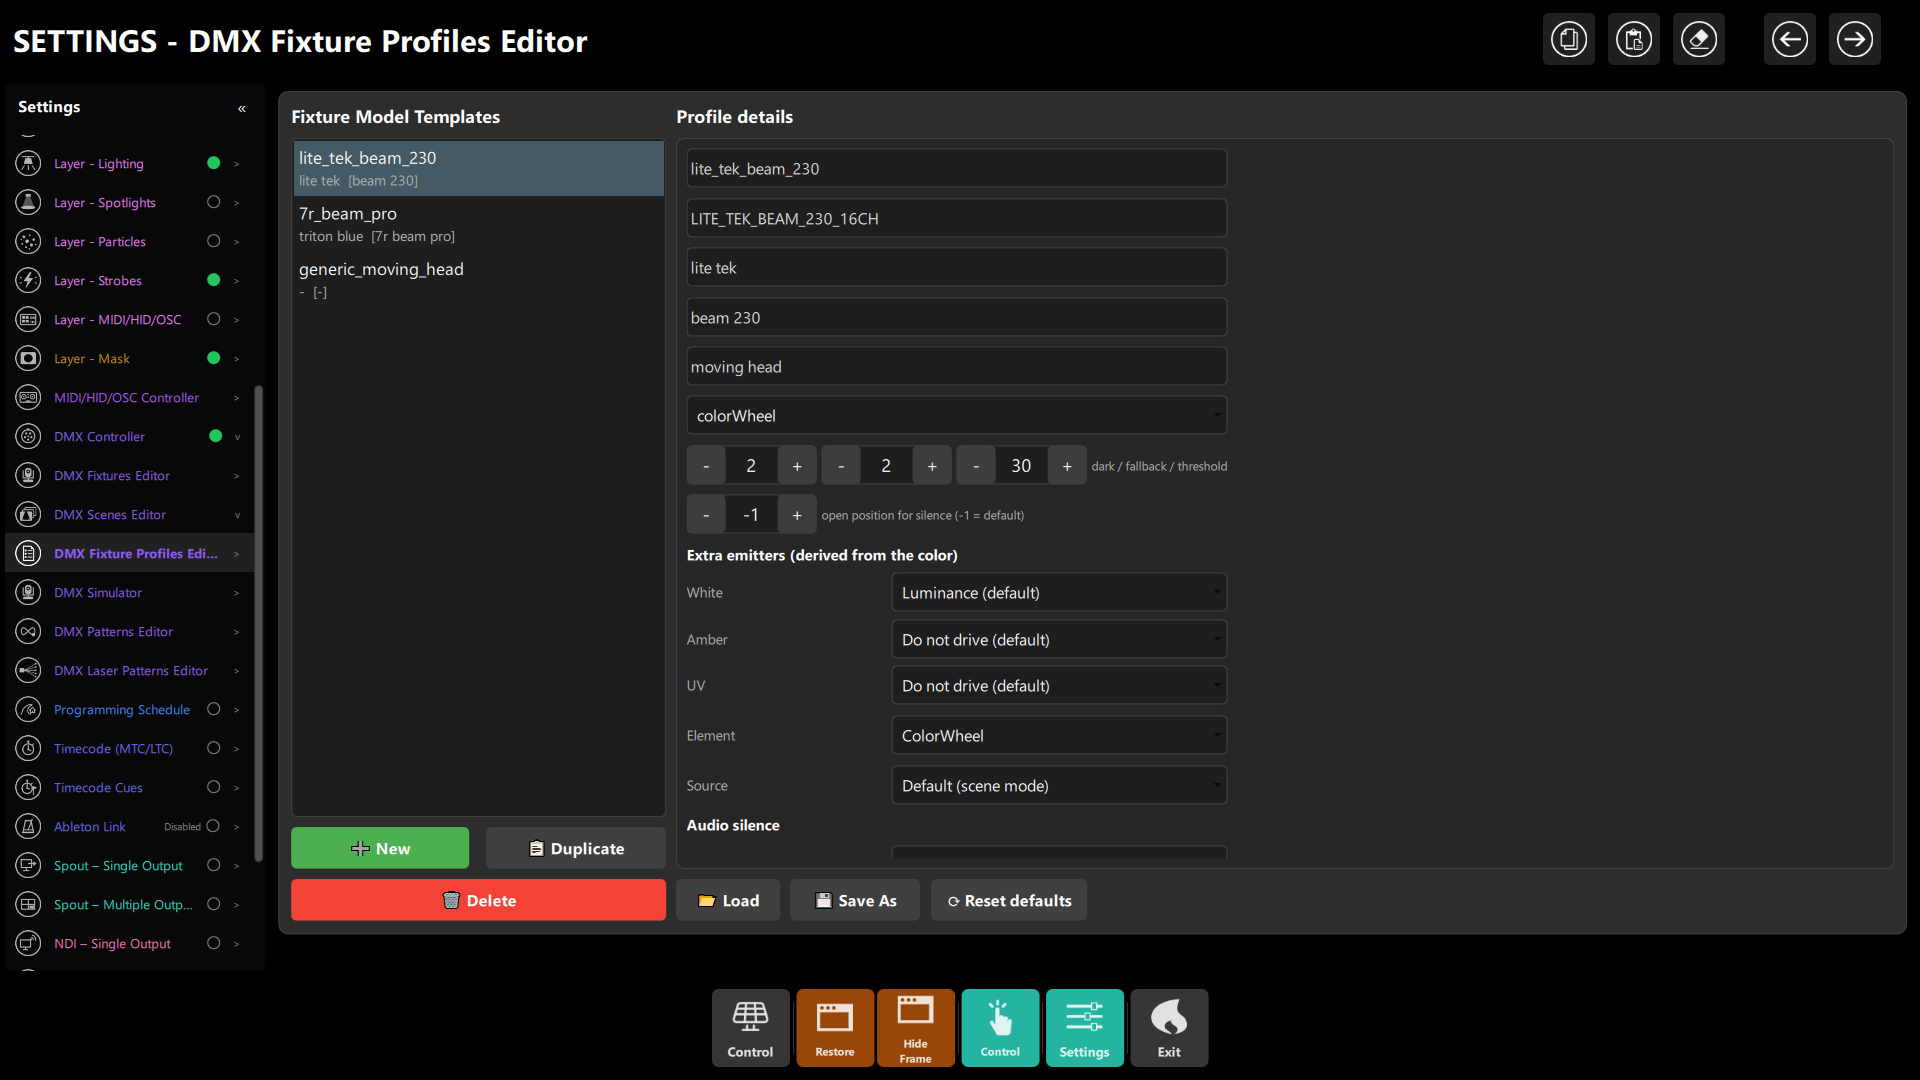Open the UV emitter dropdown
The height and width of the screenshot is (1080, 1920).
pyautogui.click(x=1059, y=686)
